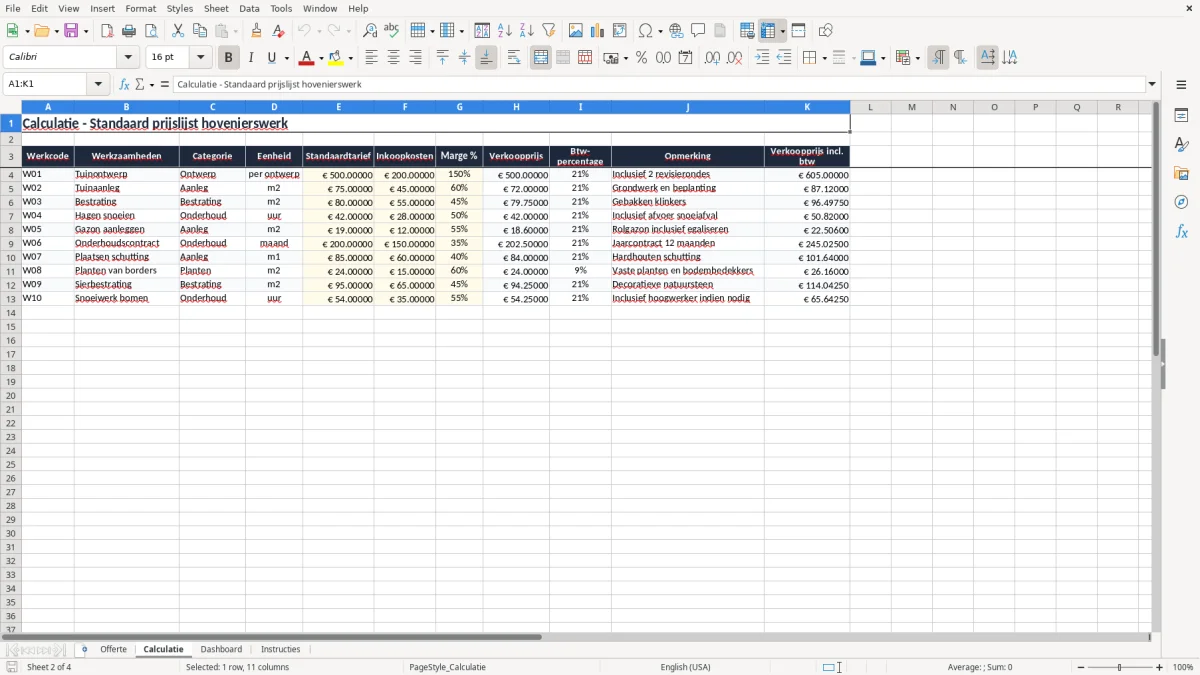The image size is (1200, 675).
Task: Click the zoom slider in status bar
Action: coord(1120,667)
